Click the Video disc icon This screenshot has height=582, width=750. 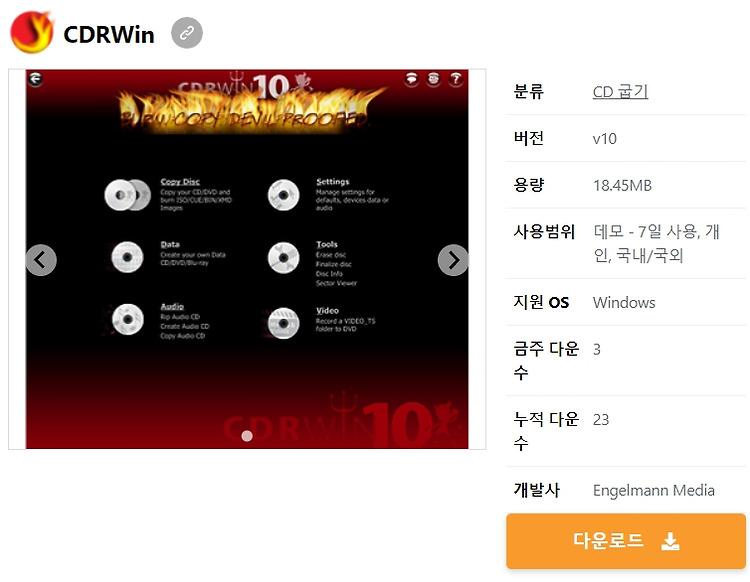284,323
